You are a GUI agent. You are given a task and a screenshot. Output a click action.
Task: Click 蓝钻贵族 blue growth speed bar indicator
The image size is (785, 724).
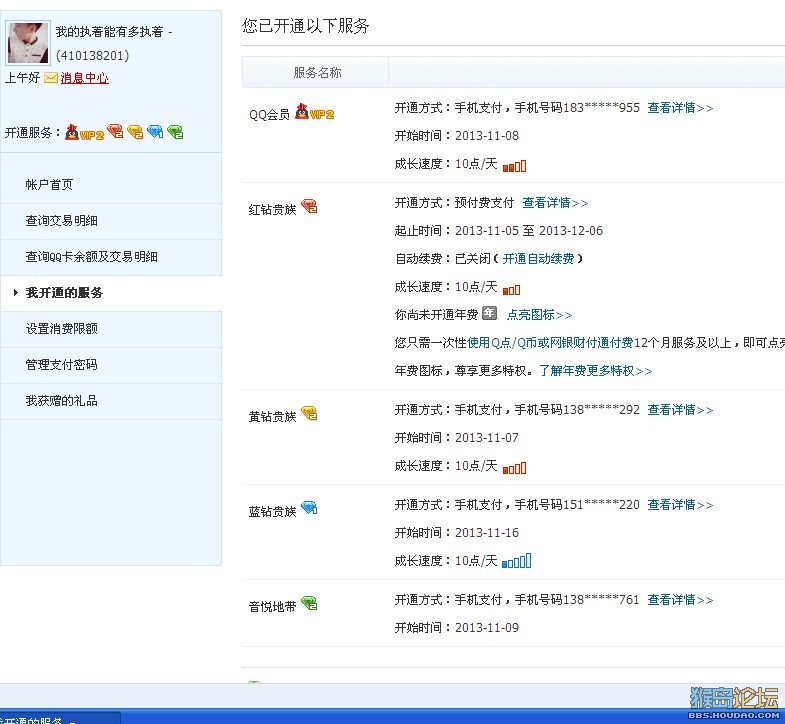(x=516, y=561)
